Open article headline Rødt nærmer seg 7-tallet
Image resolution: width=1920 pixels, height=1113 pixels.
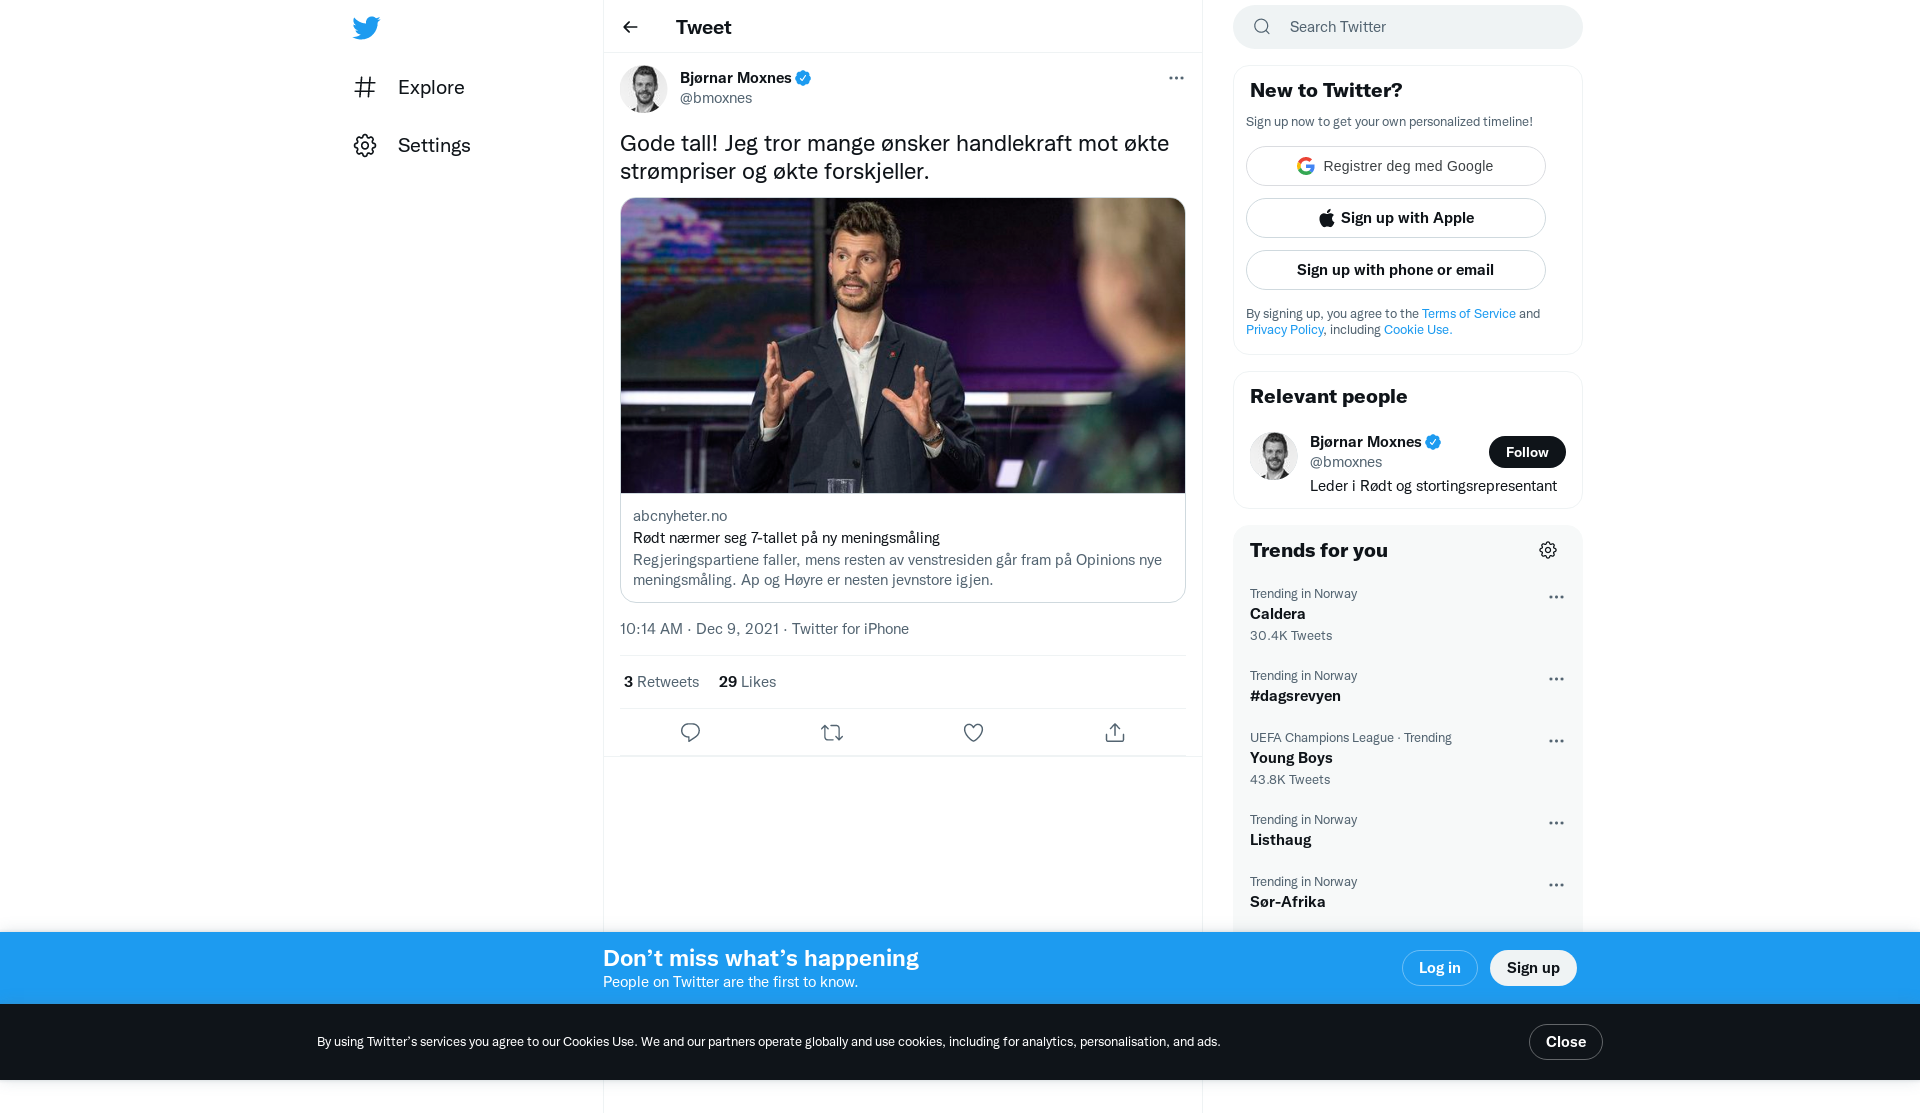point(786,538)
